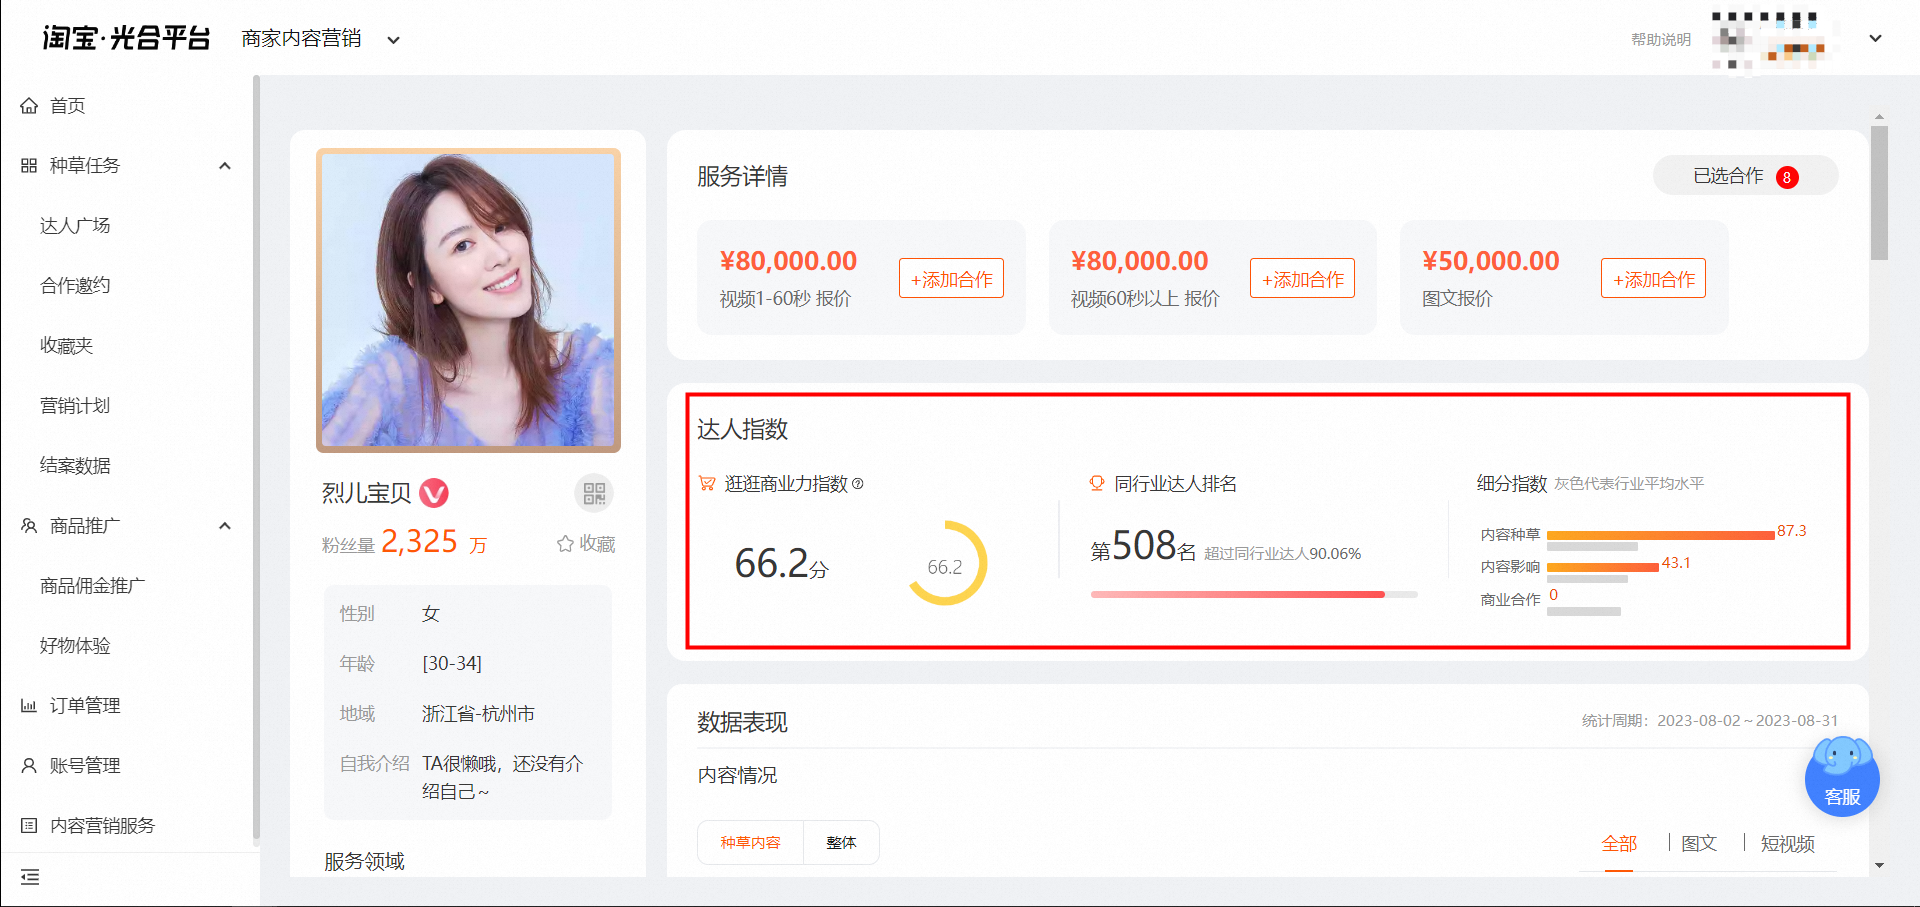The height and width of the screenshot is (907, 1920).
Task: Add 图文报价 cooperation
Action: click(x=1653, y=279)
